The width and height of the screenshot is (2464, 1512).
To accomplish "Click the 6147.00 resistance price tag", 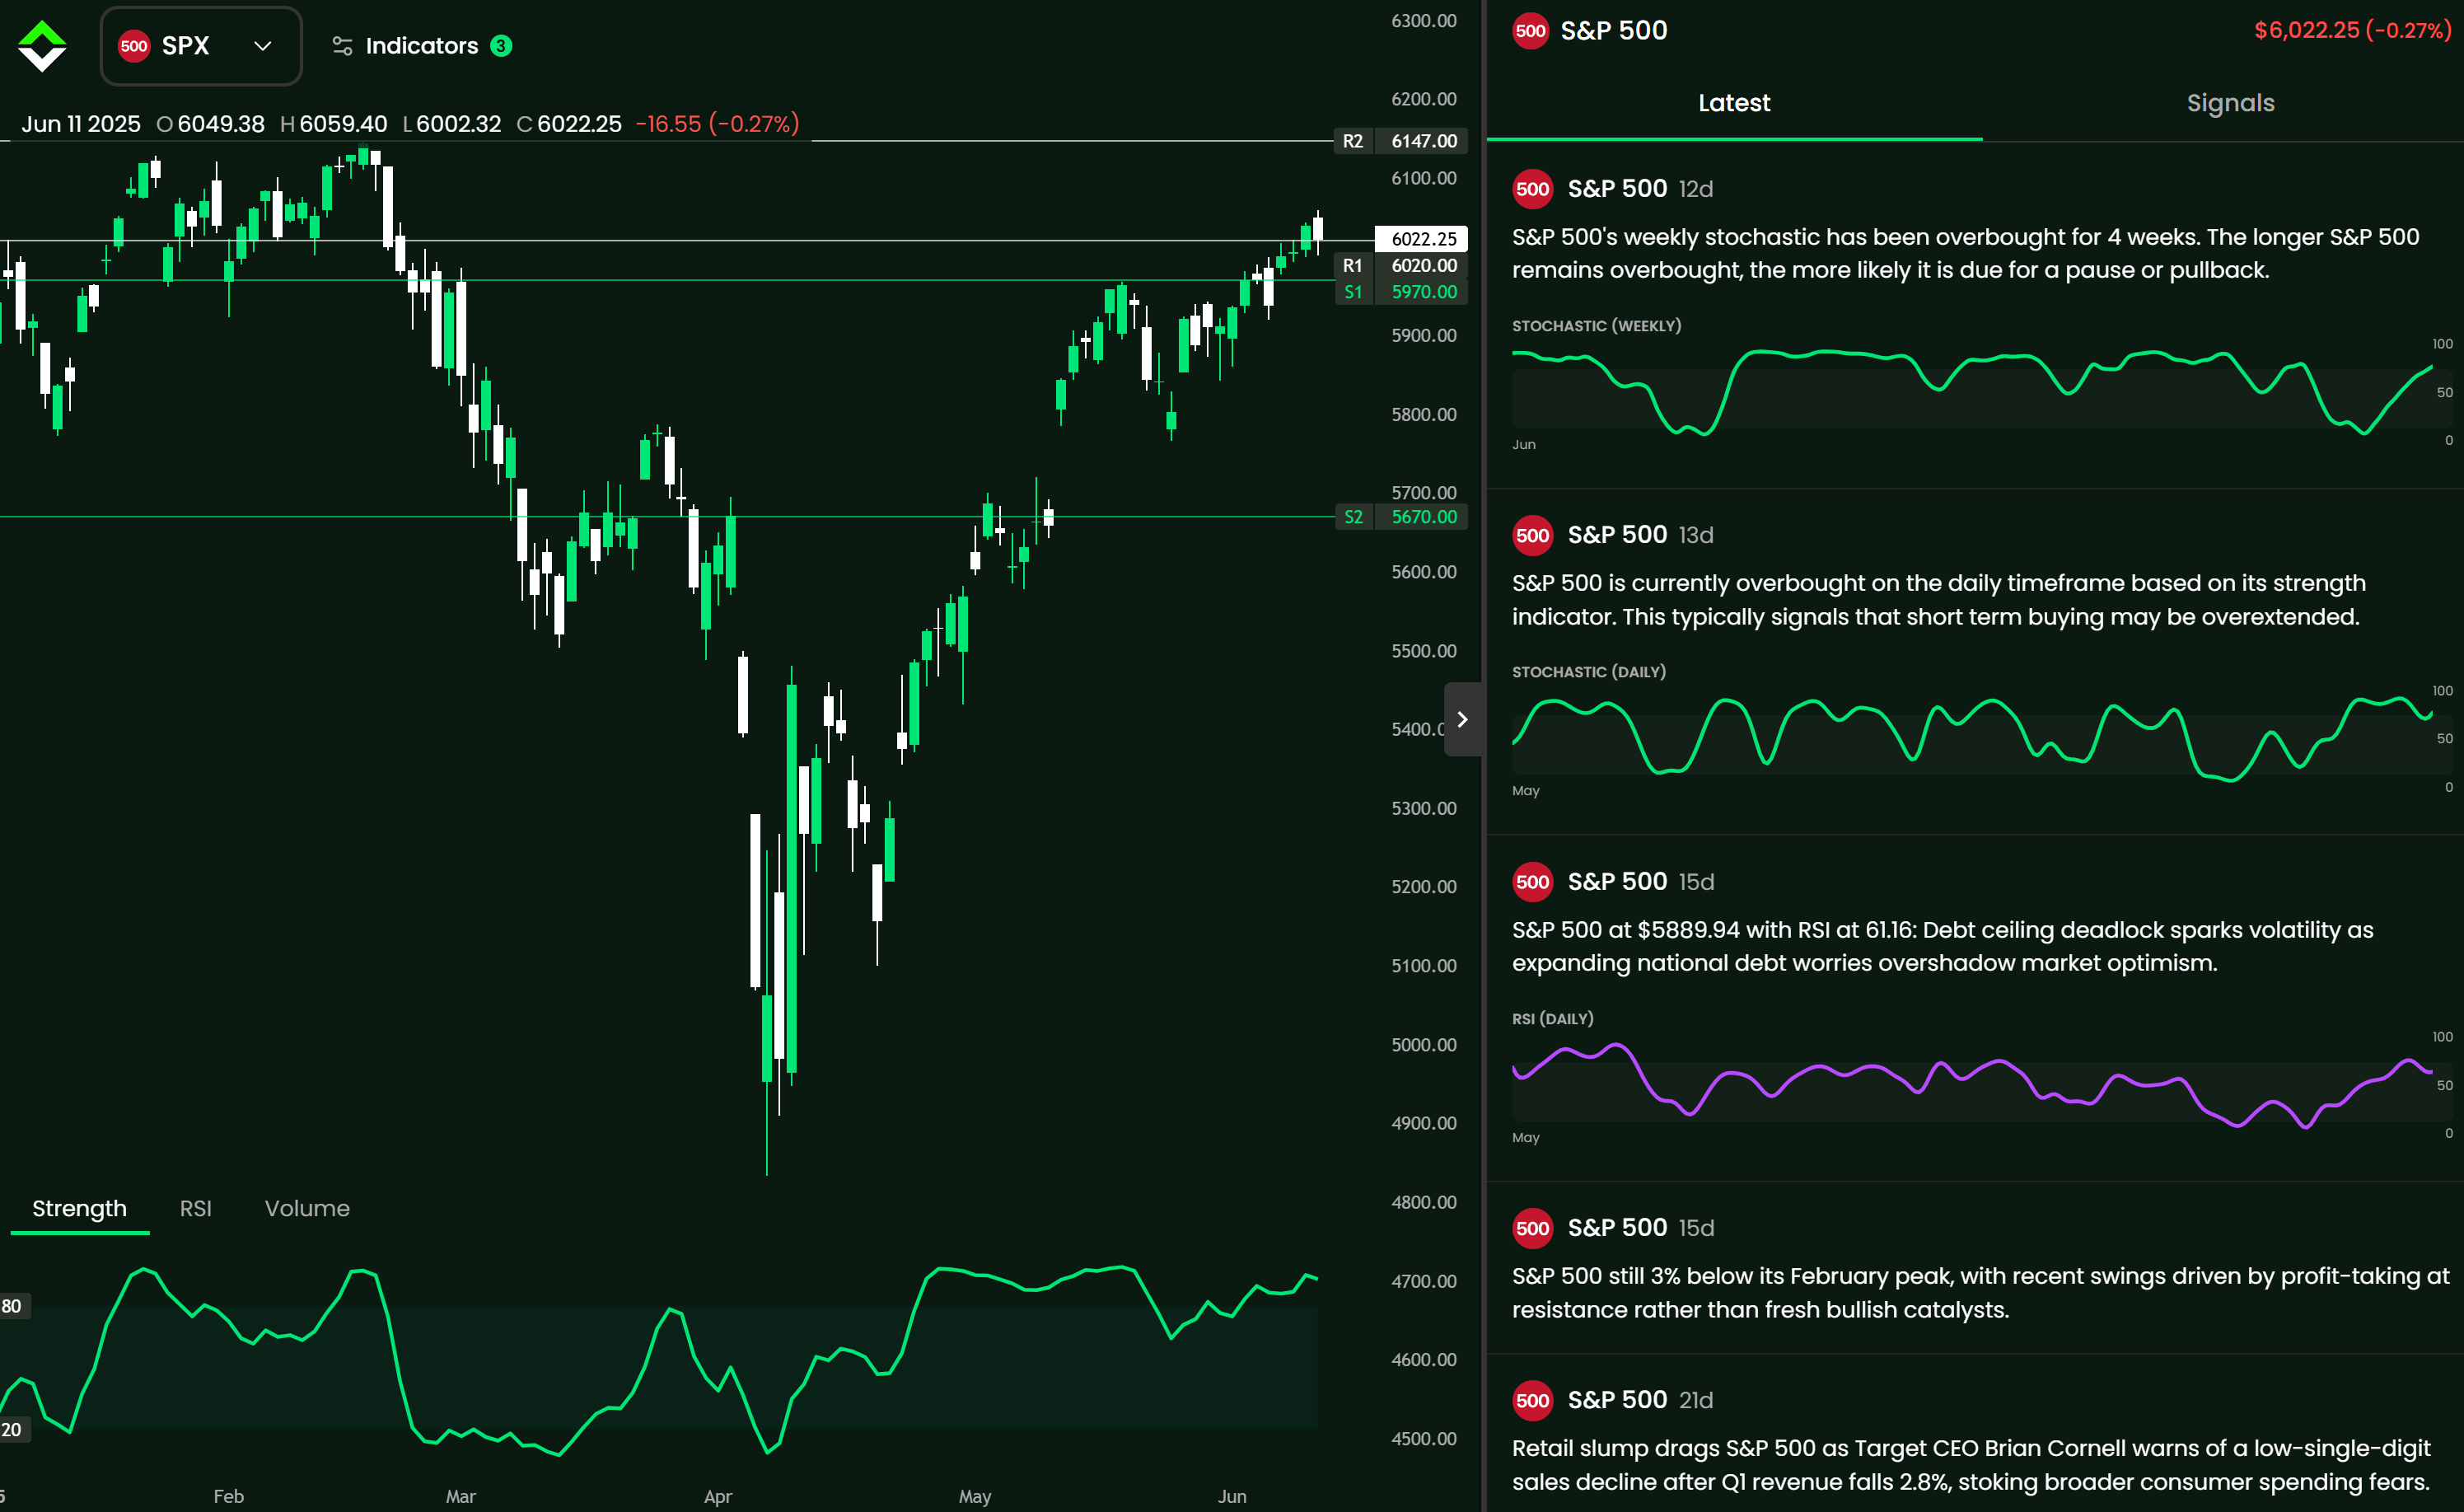I will 1423,141.
